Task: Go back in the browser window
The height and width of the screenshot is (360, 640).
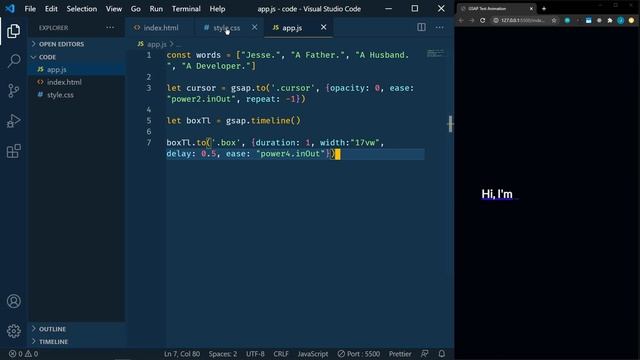Action: pyautogui.click(x=461, y=20)
